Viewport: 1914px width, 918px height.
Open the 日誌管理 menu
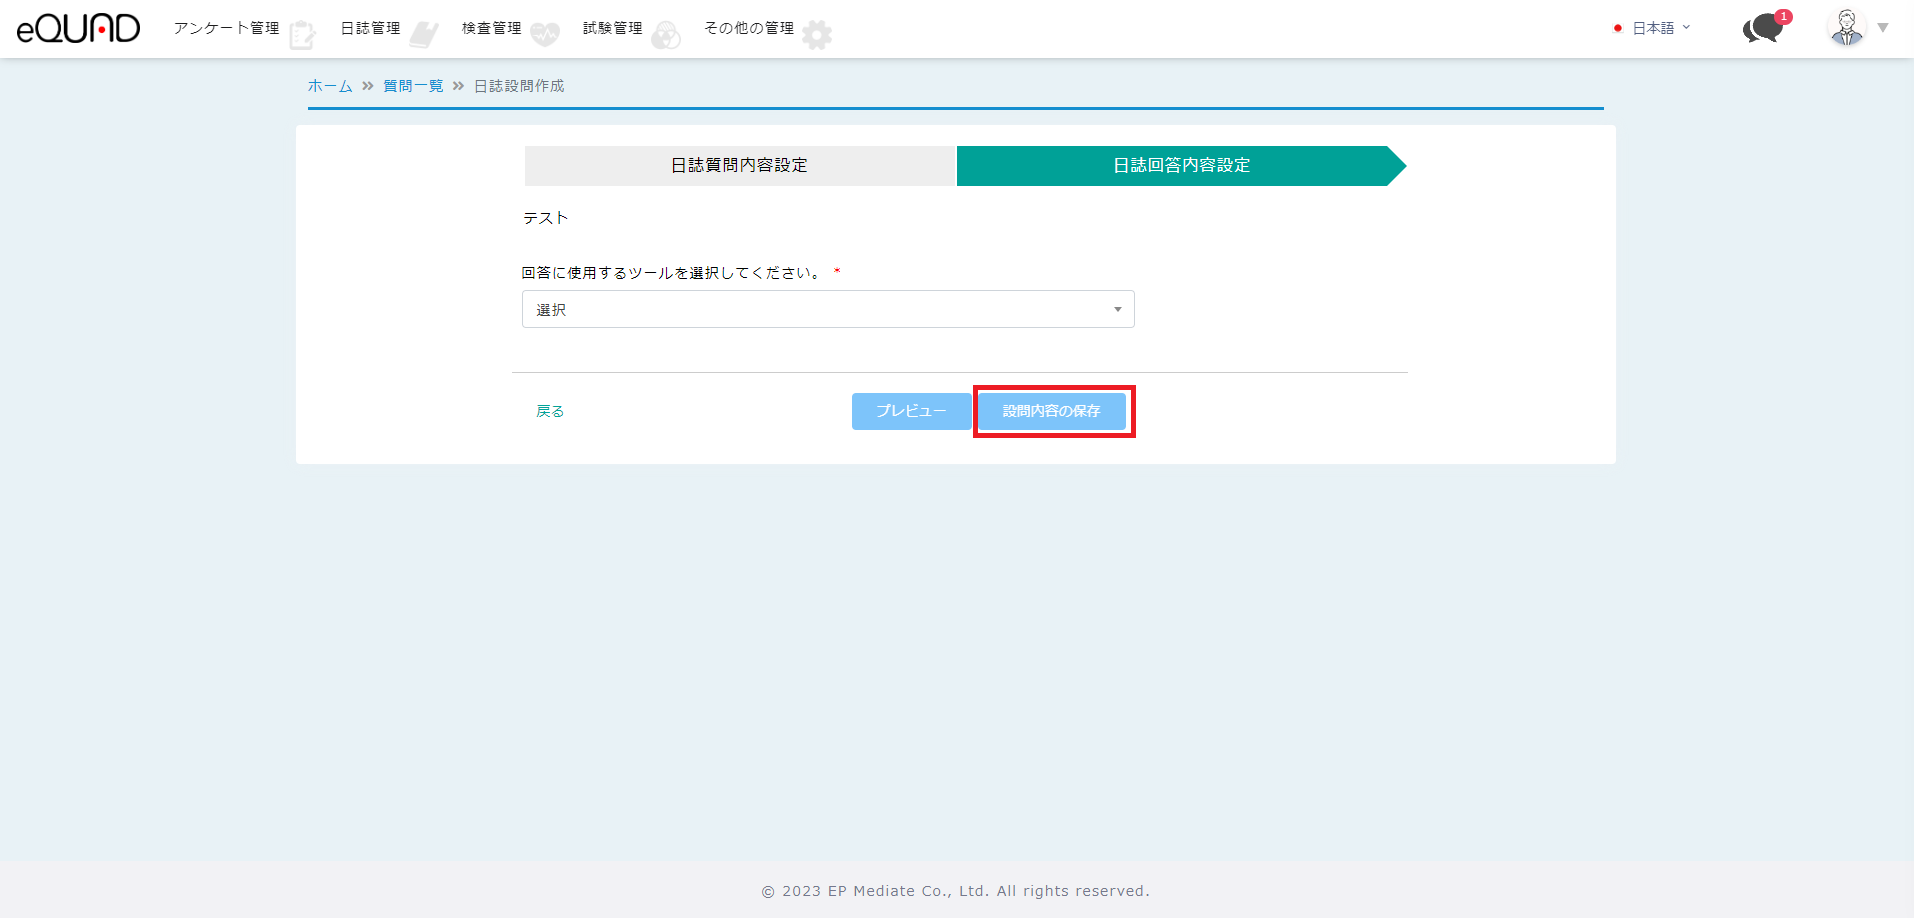click(x=370, y=28)
